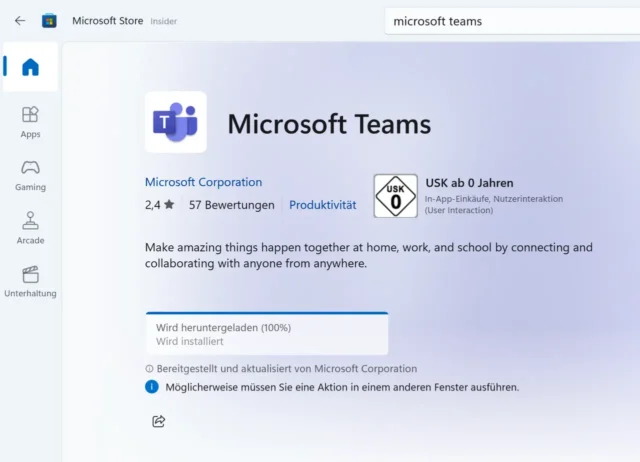Open the Unterhaltung section in sidebar
The image size is (640, 462).
pos(30,282)
